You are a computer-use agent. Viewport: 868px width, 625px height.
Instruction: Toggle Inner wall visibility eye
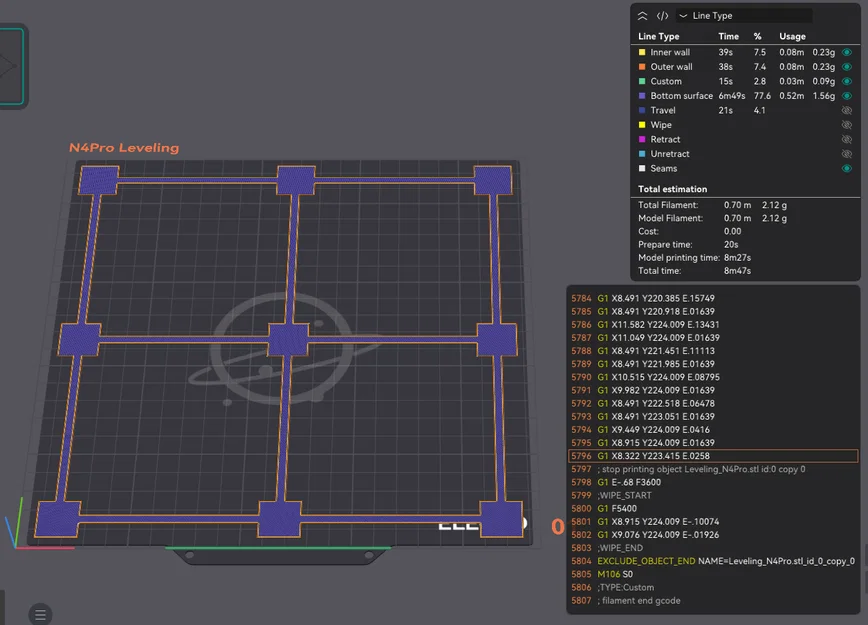click(x=846, y=52)
